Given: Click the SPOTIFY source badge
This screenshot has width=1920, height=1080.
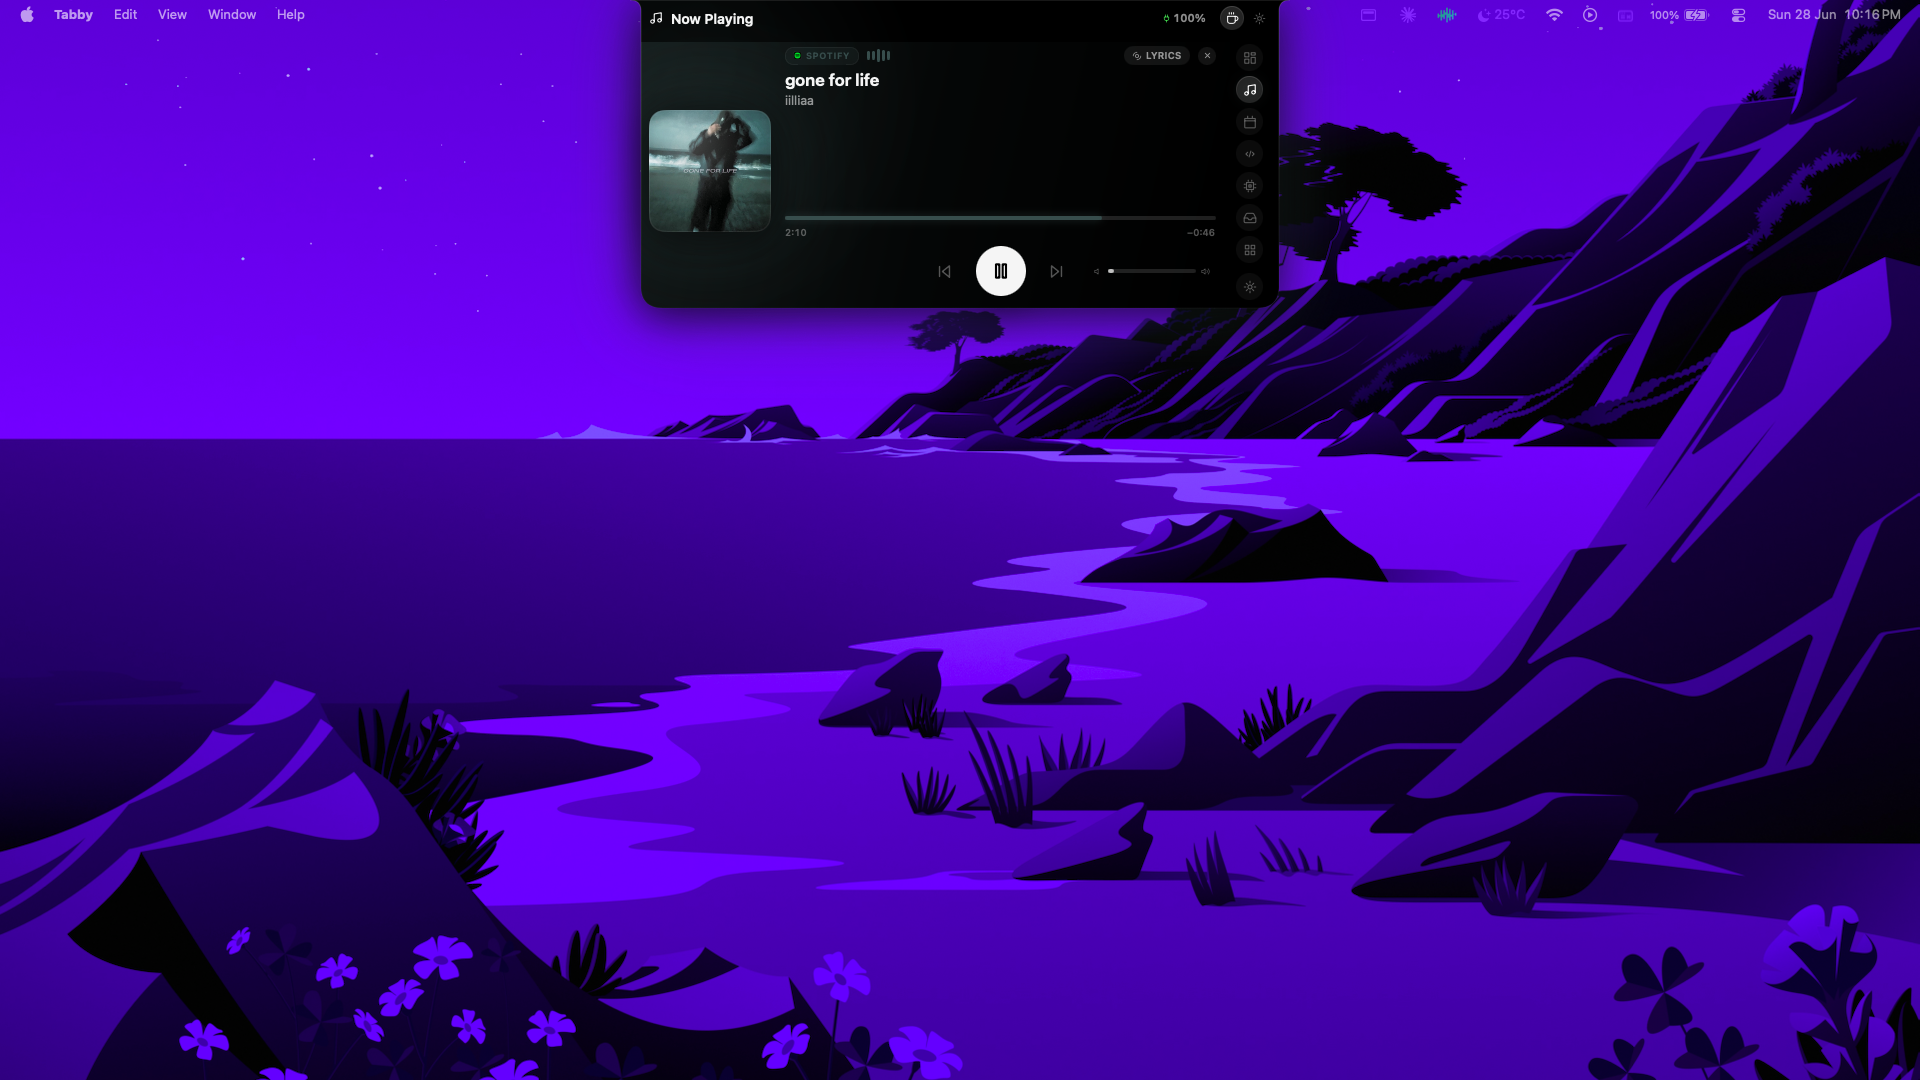Looking at the screenshot, I should point(822,56).
